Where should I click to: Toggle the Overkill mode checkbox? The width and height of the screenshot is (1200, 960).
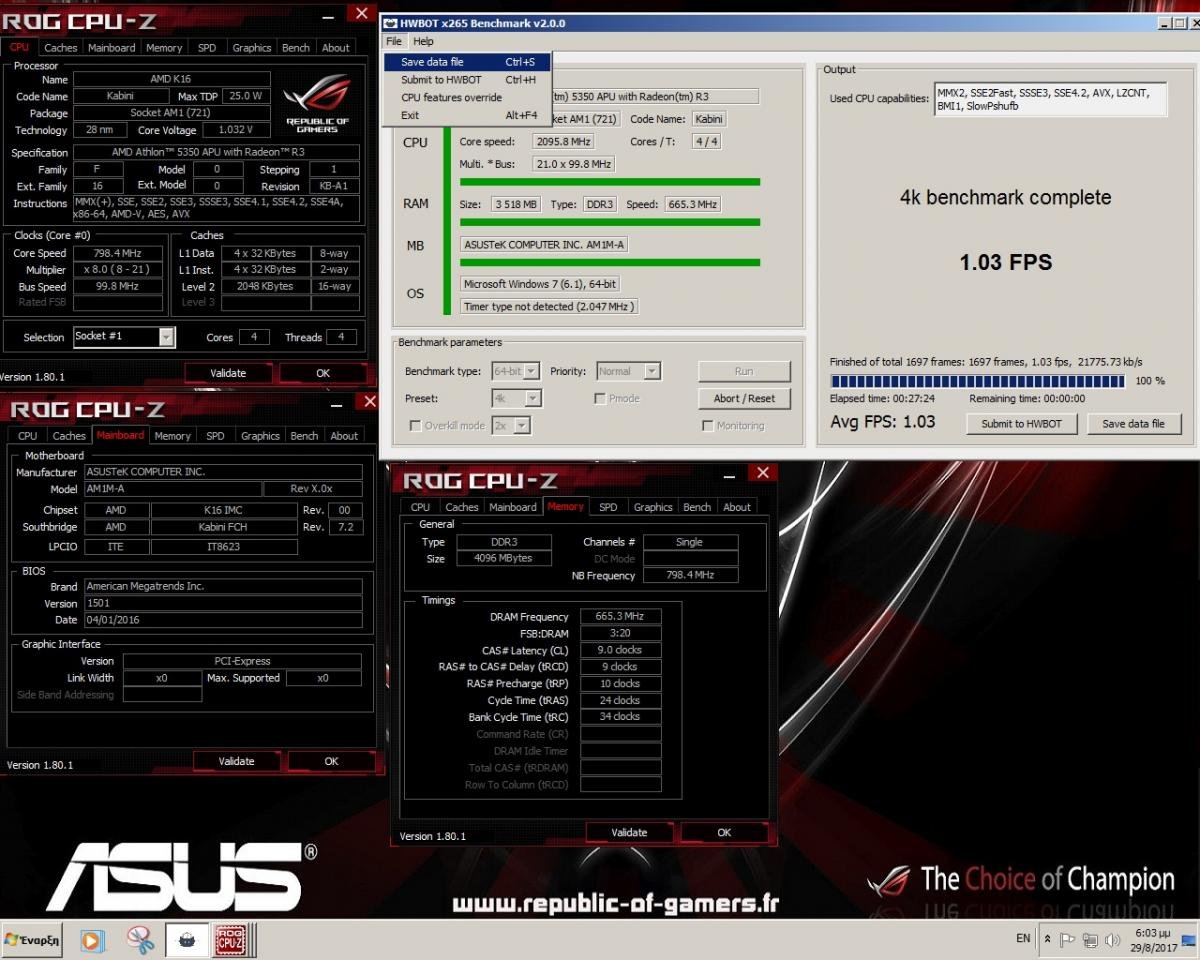(416, 426)
